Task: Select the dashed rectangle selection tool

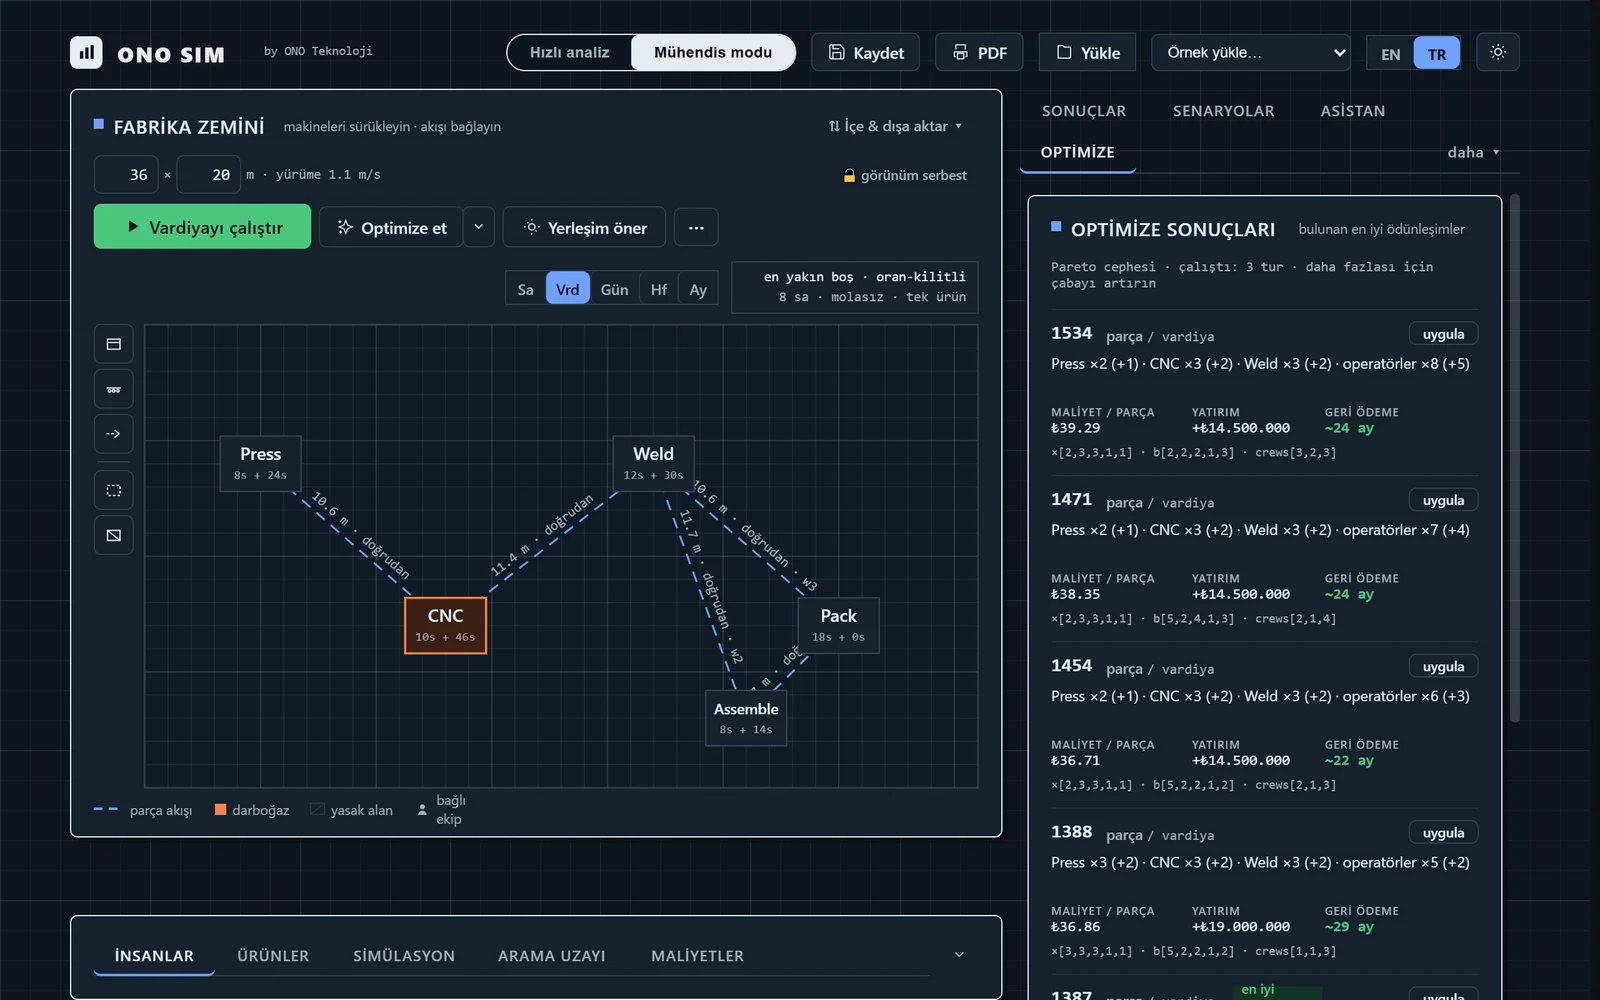Action: [x=114, y=490]
